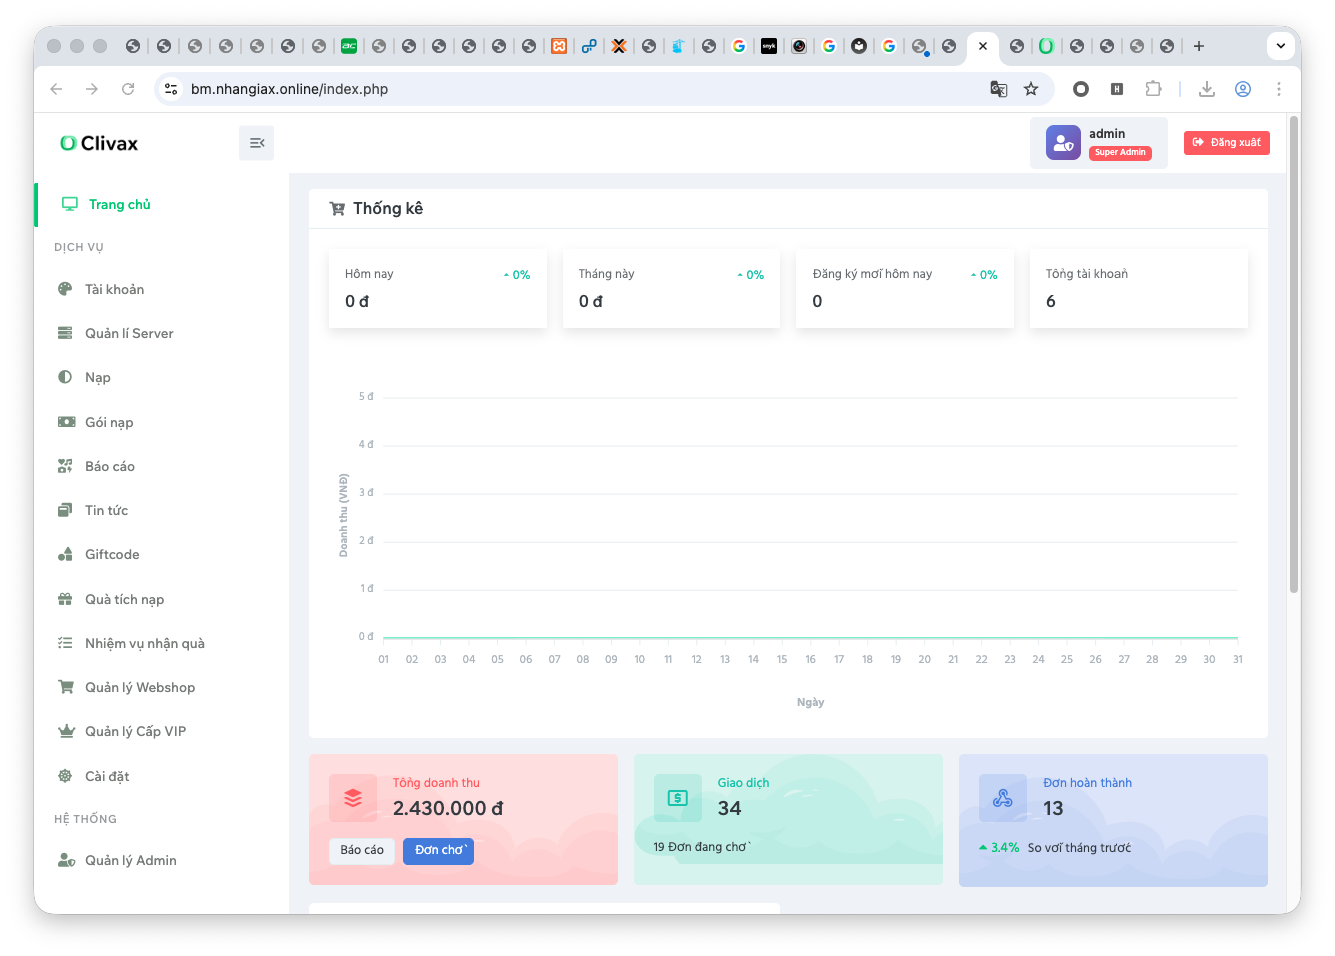Click the blue Đơn chờ button

(x=438, y=850)
